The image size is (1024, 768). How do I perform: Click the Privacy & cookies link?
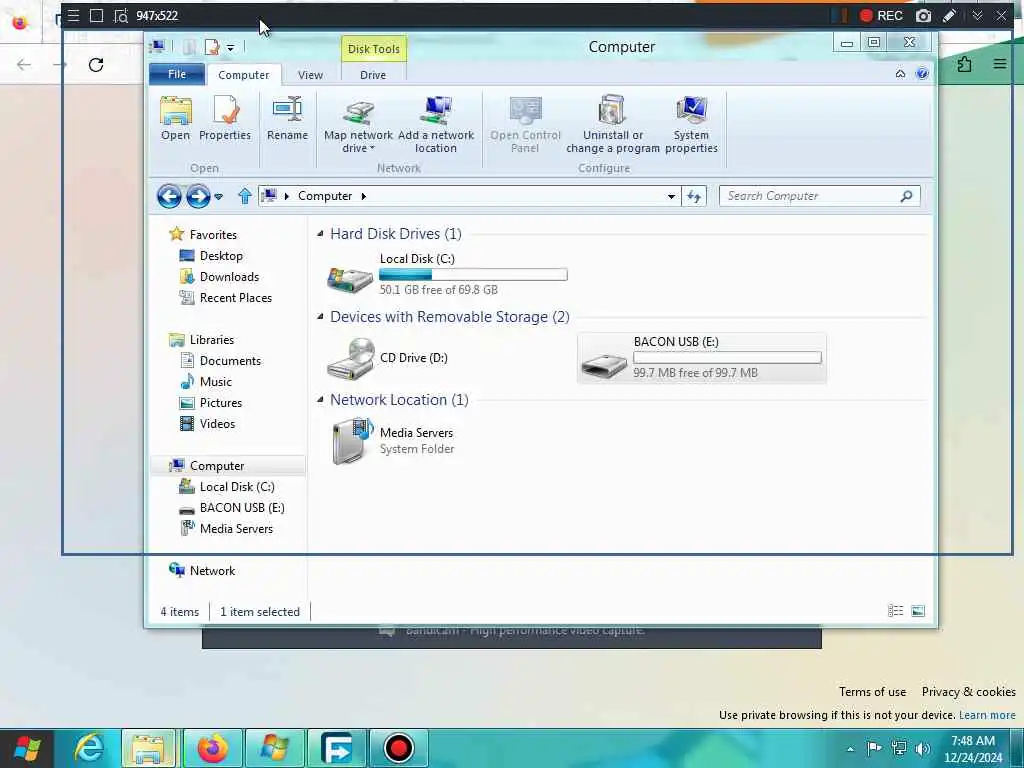(968, 692)
